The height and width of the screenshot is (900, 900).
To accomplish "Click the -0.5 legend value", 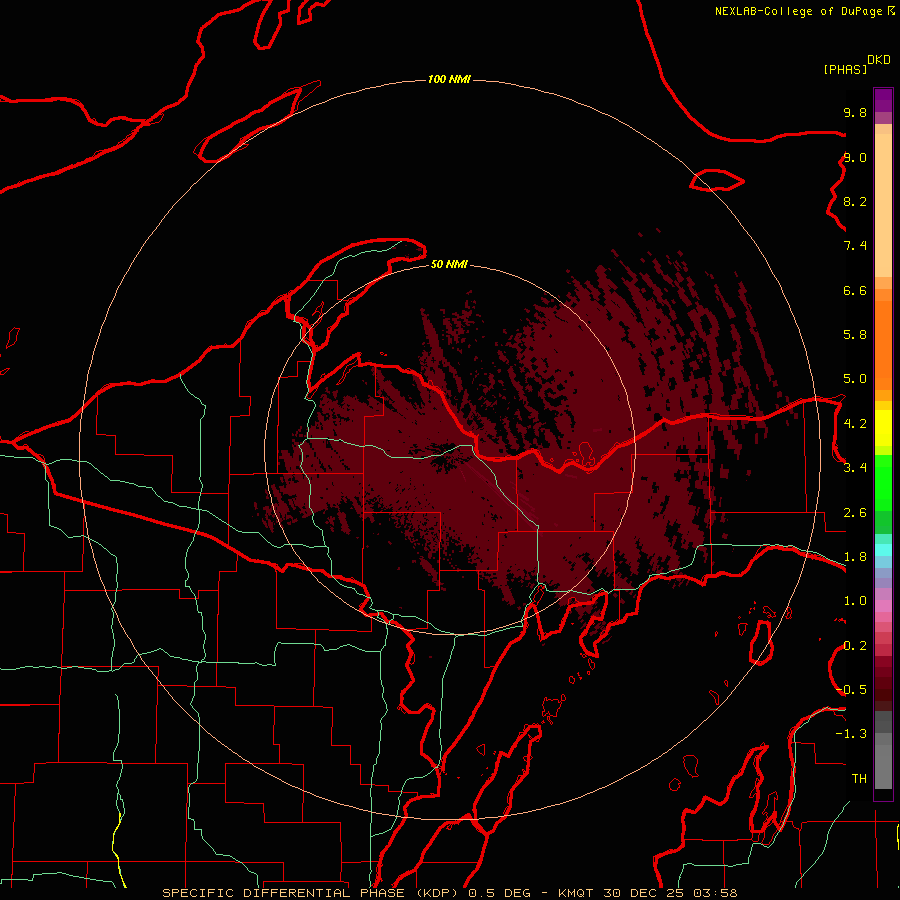I will point(851,690).
